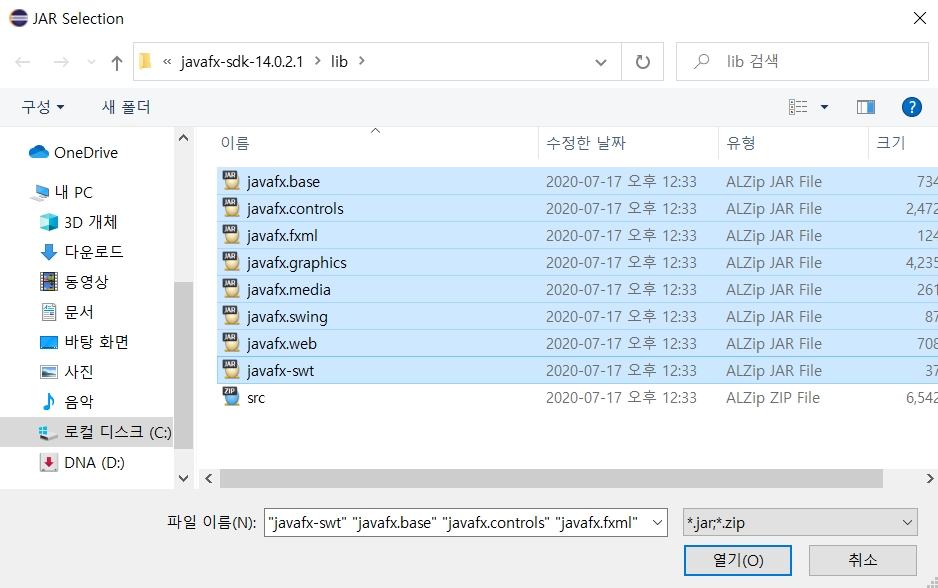Expand chevron after lib breadcrumb

361,61
